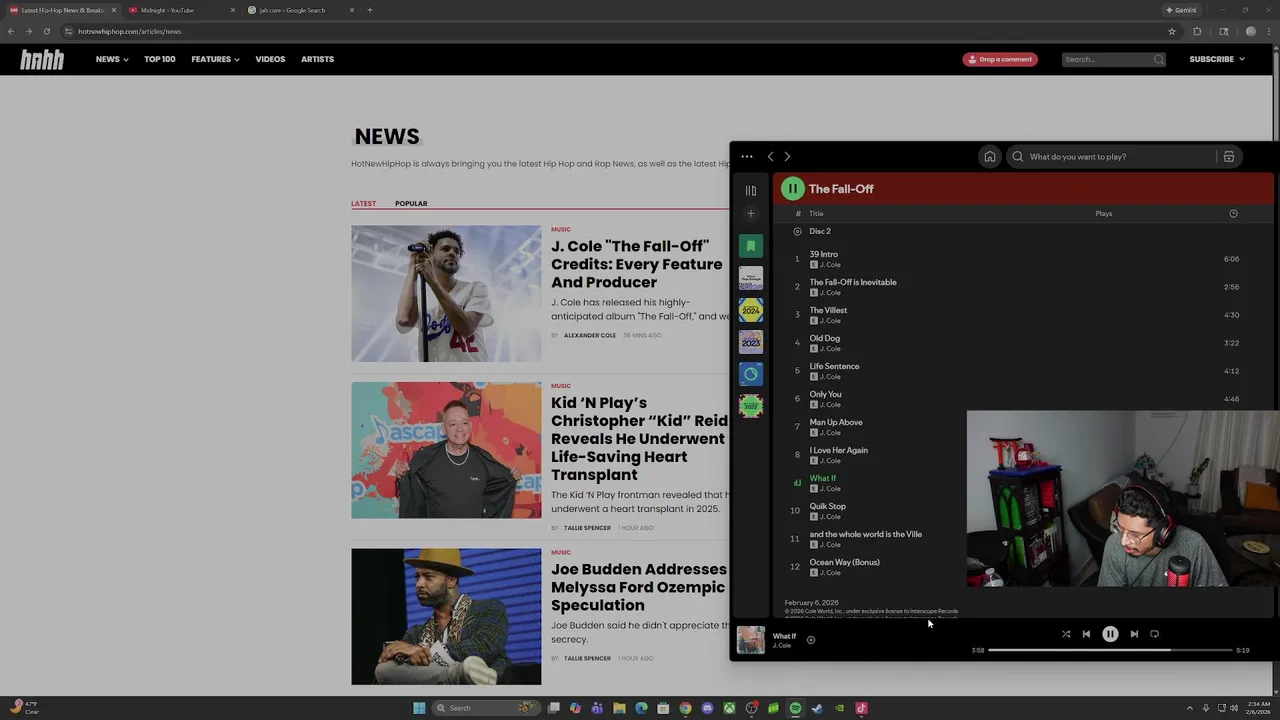The image size is (1280, 720).
Task: Open Windows Start menu
Action: pos(419,708)
